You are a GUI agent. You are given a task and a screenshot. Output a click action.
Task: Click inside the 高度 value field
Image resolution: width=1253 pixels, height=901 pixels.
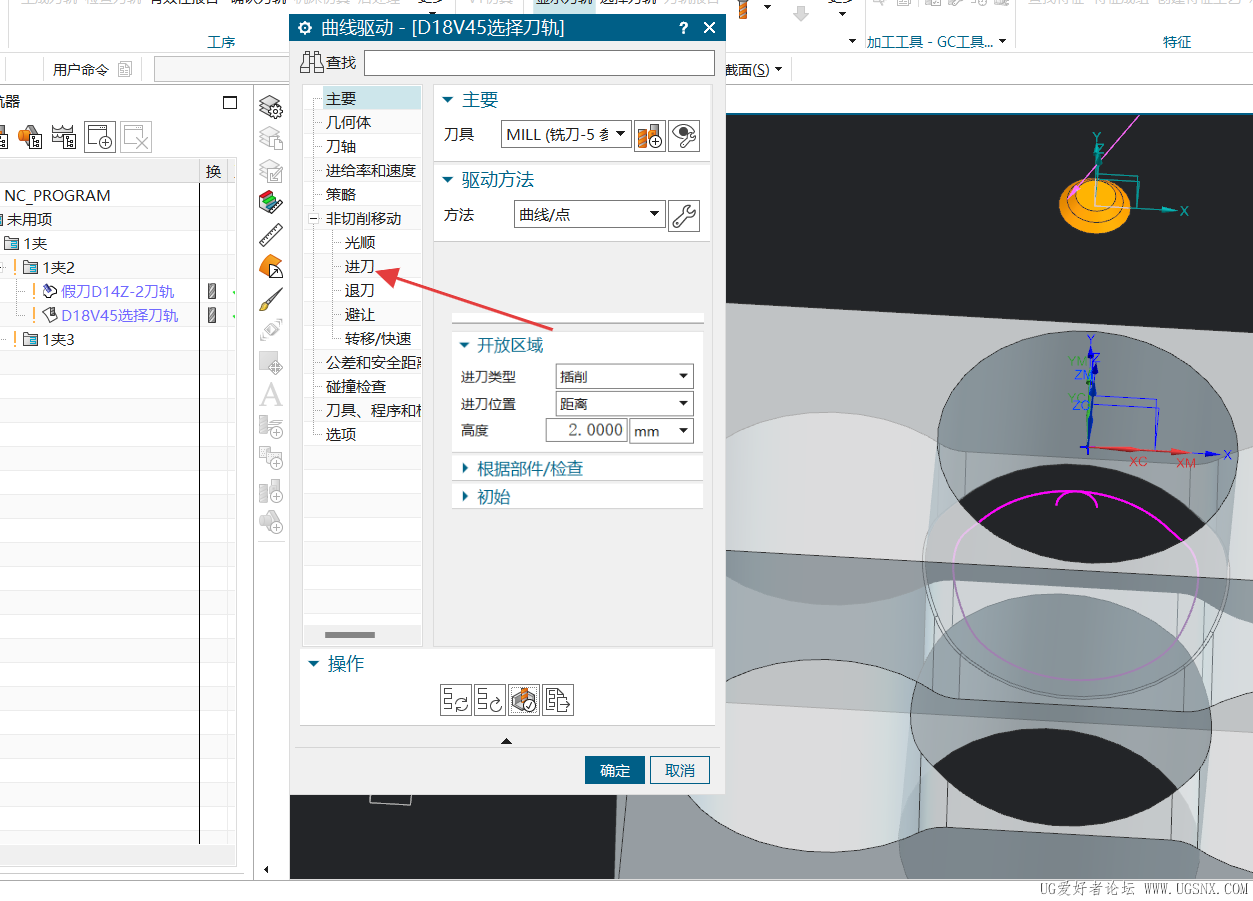(x=585, y=430)
